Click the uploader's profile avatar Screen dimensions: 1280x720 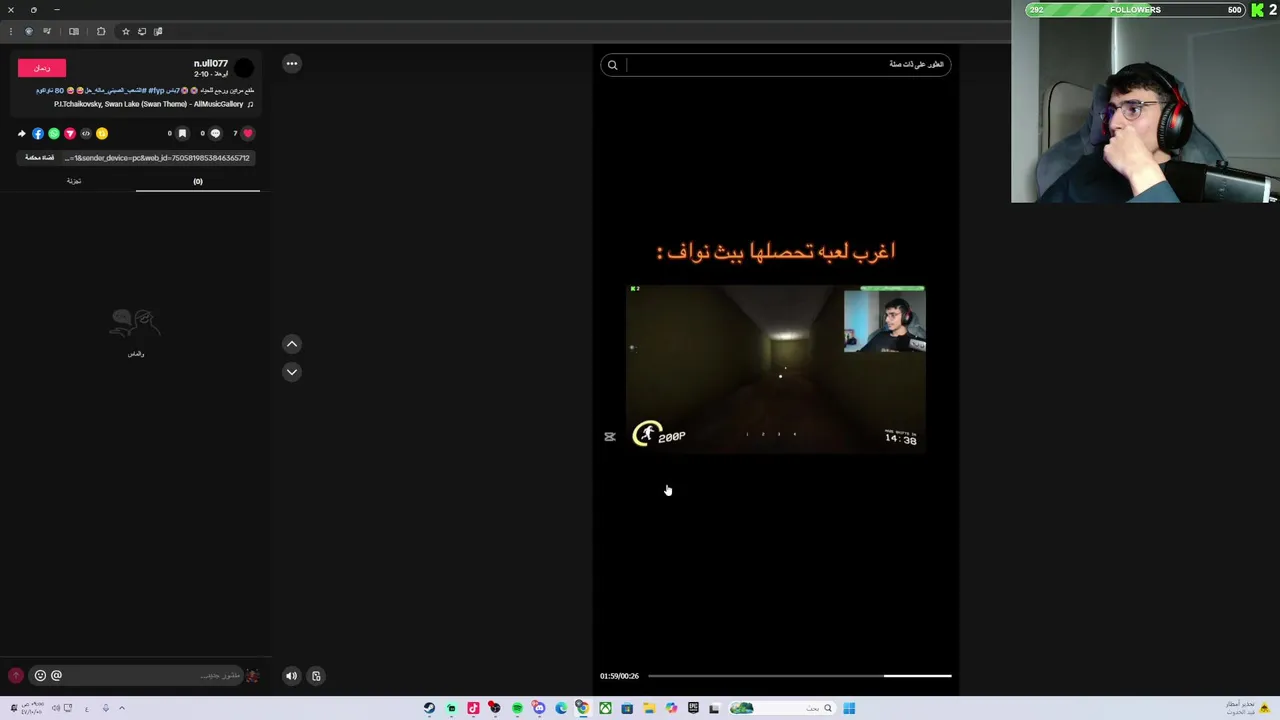244,68
